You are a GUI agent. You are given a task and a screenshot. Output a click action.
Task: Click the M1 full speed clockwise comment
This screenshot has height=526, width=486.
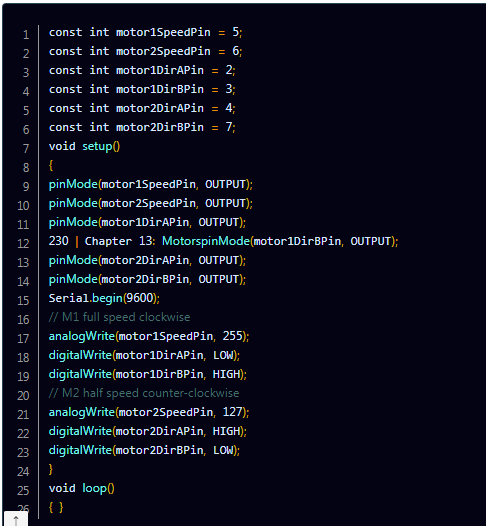point(119,317)
